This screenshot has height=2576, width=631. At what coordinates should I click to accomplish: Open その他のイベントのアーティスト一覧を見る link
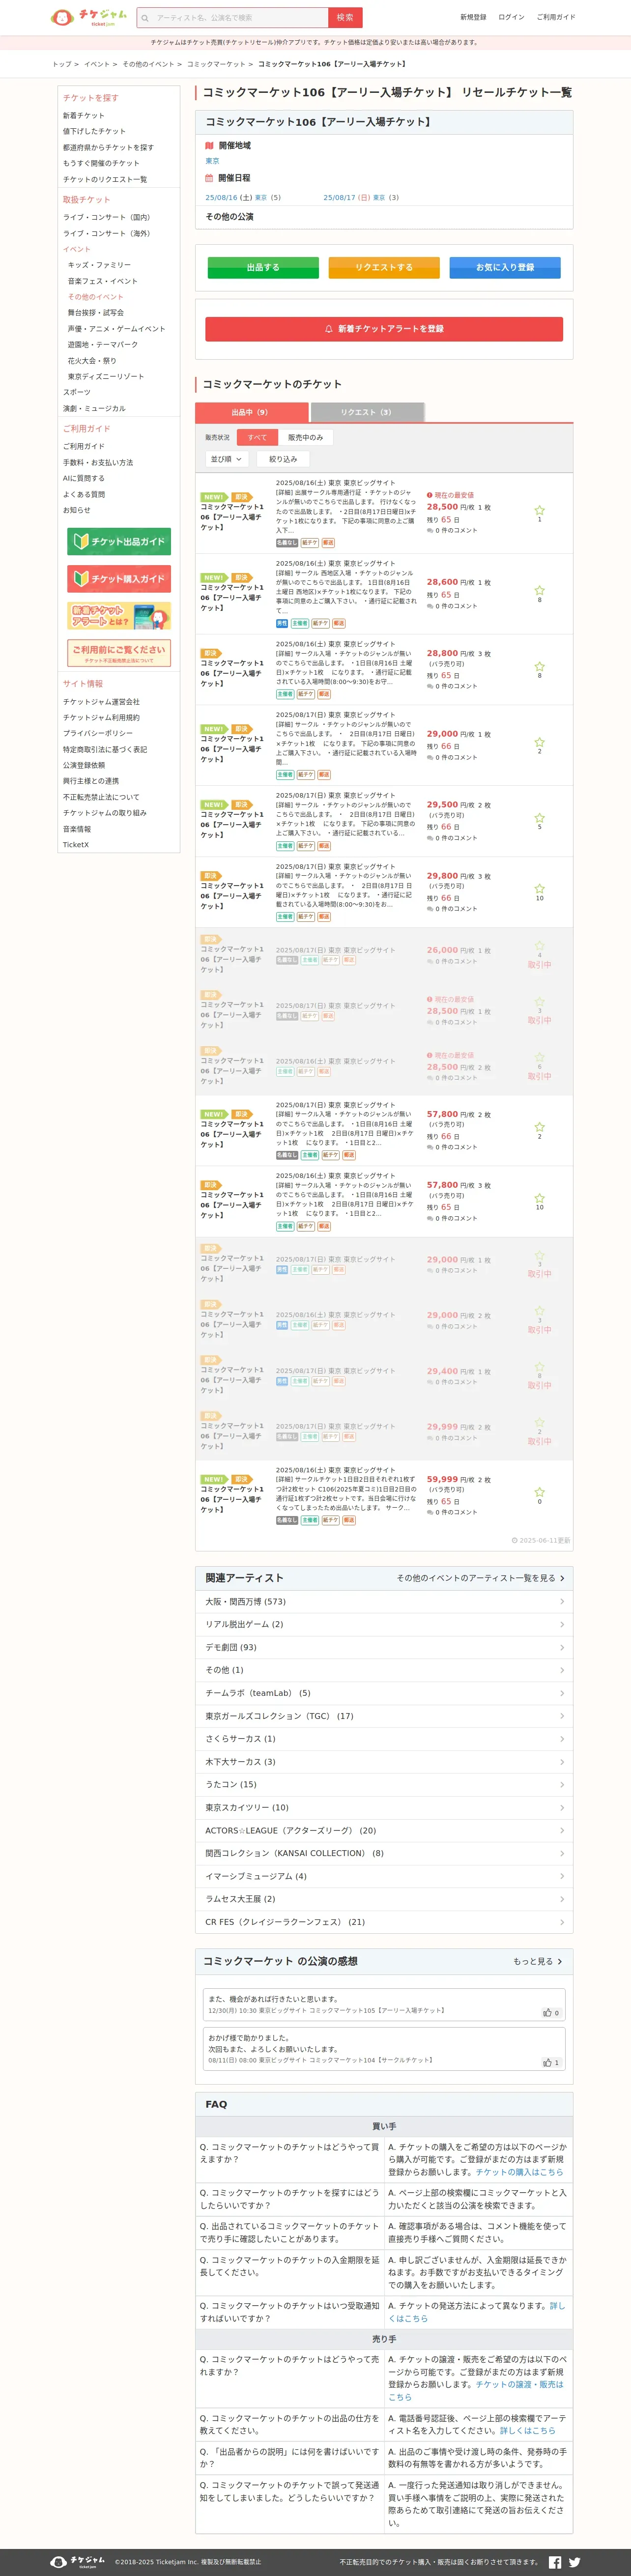click(480, 1578)
